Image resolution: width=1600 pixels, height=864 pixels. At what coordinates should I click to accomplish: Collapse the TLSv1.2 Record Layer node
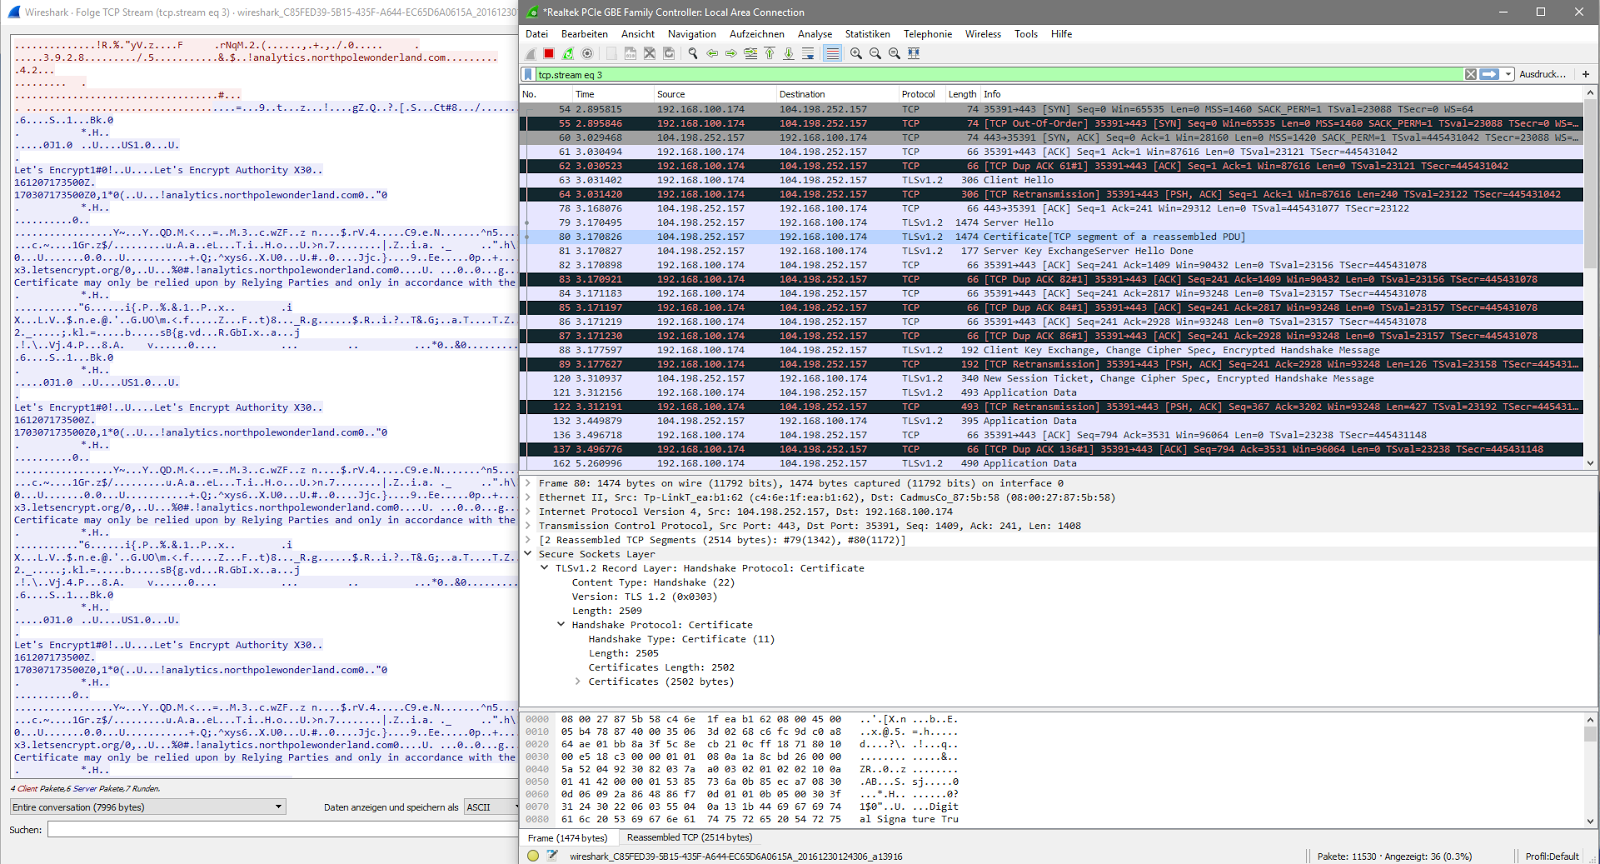pyautogui.click(x=544, y=568)
